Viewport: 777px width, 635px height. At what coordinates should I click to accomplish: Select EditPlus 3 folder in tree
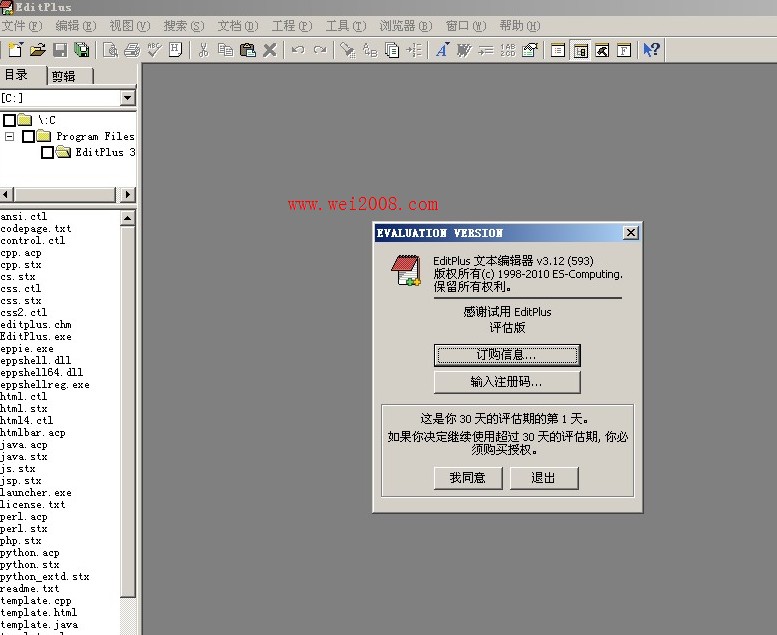[105, 152]
